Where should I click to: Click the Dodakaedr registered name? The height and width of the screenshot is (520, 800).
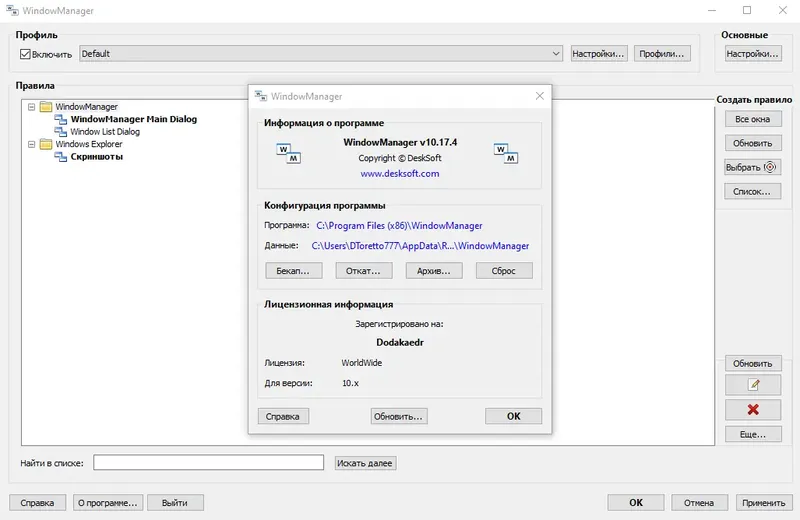[x=400, y=342]
